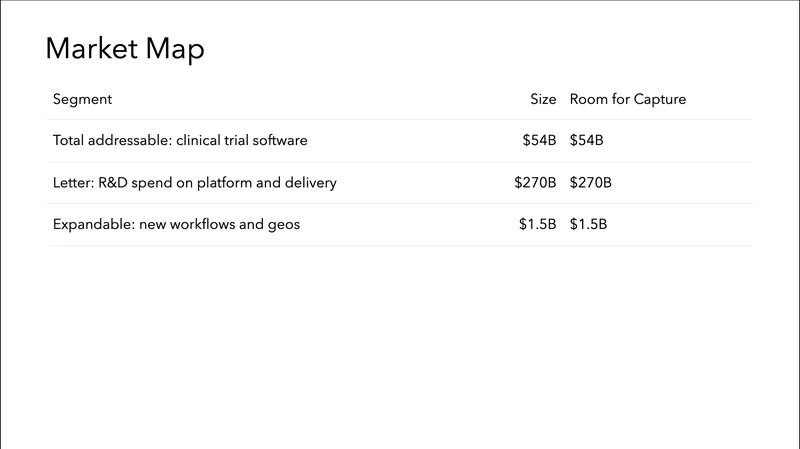This screenshot has height=449, width=800.
Task: Click the $270B value under Room for Capture
Action: coord(590,183)
